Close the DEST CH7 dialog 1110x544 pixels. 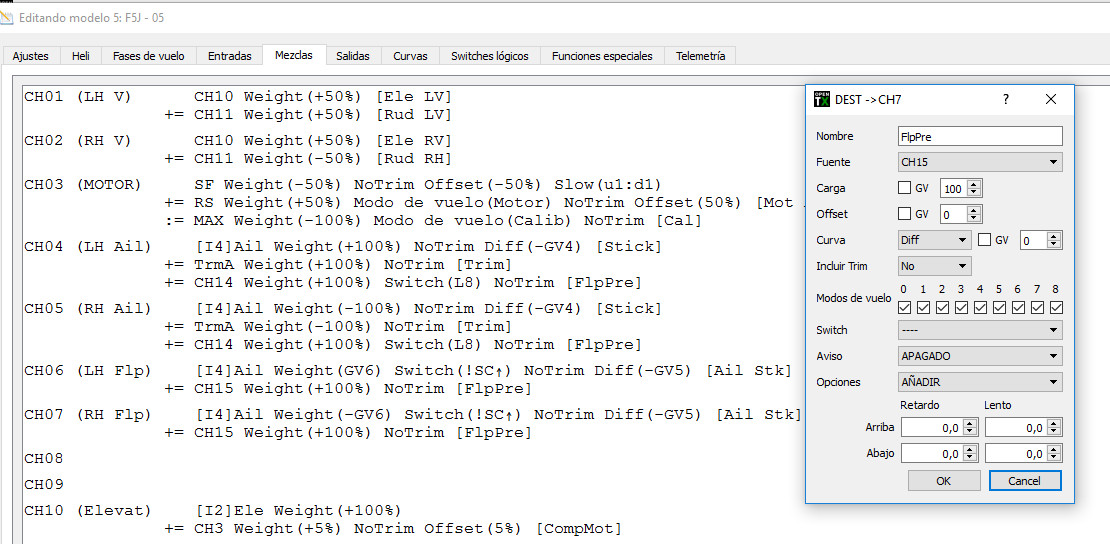pos(1051,99)
